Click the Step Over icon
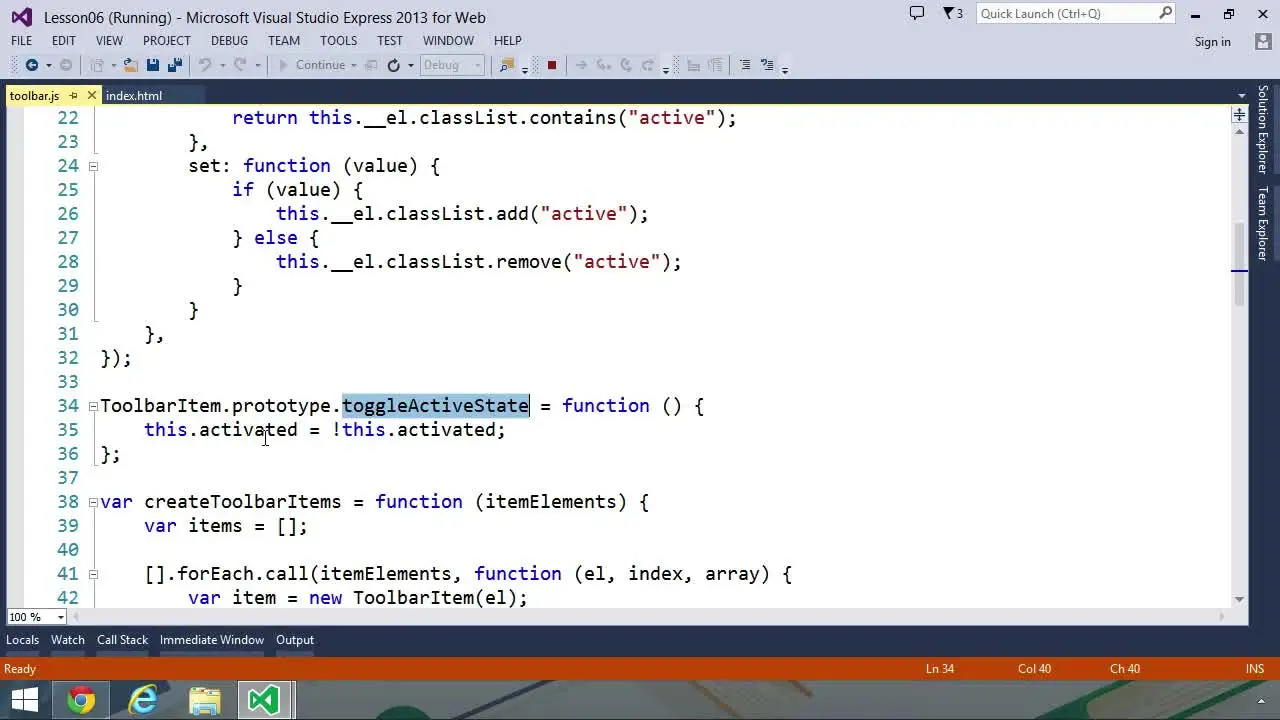Viewport: 1280px width, 720px height. point(626,65)
